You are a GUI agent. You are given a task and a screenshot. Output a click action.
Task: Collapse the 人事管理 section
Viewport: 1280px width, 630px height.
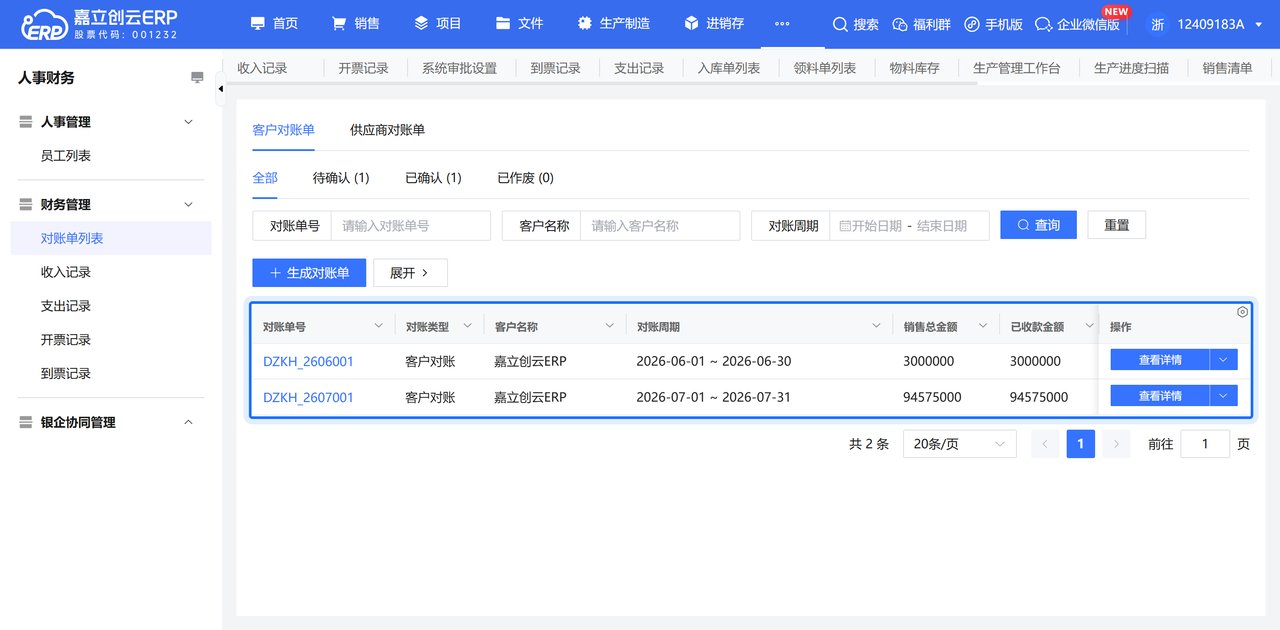tap(188, 122)
